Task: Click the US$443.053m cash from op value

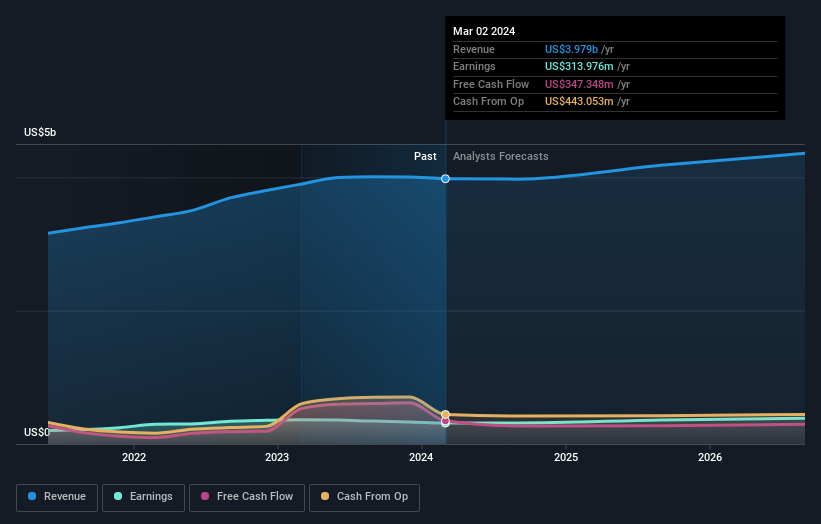Action: [579, 102]
